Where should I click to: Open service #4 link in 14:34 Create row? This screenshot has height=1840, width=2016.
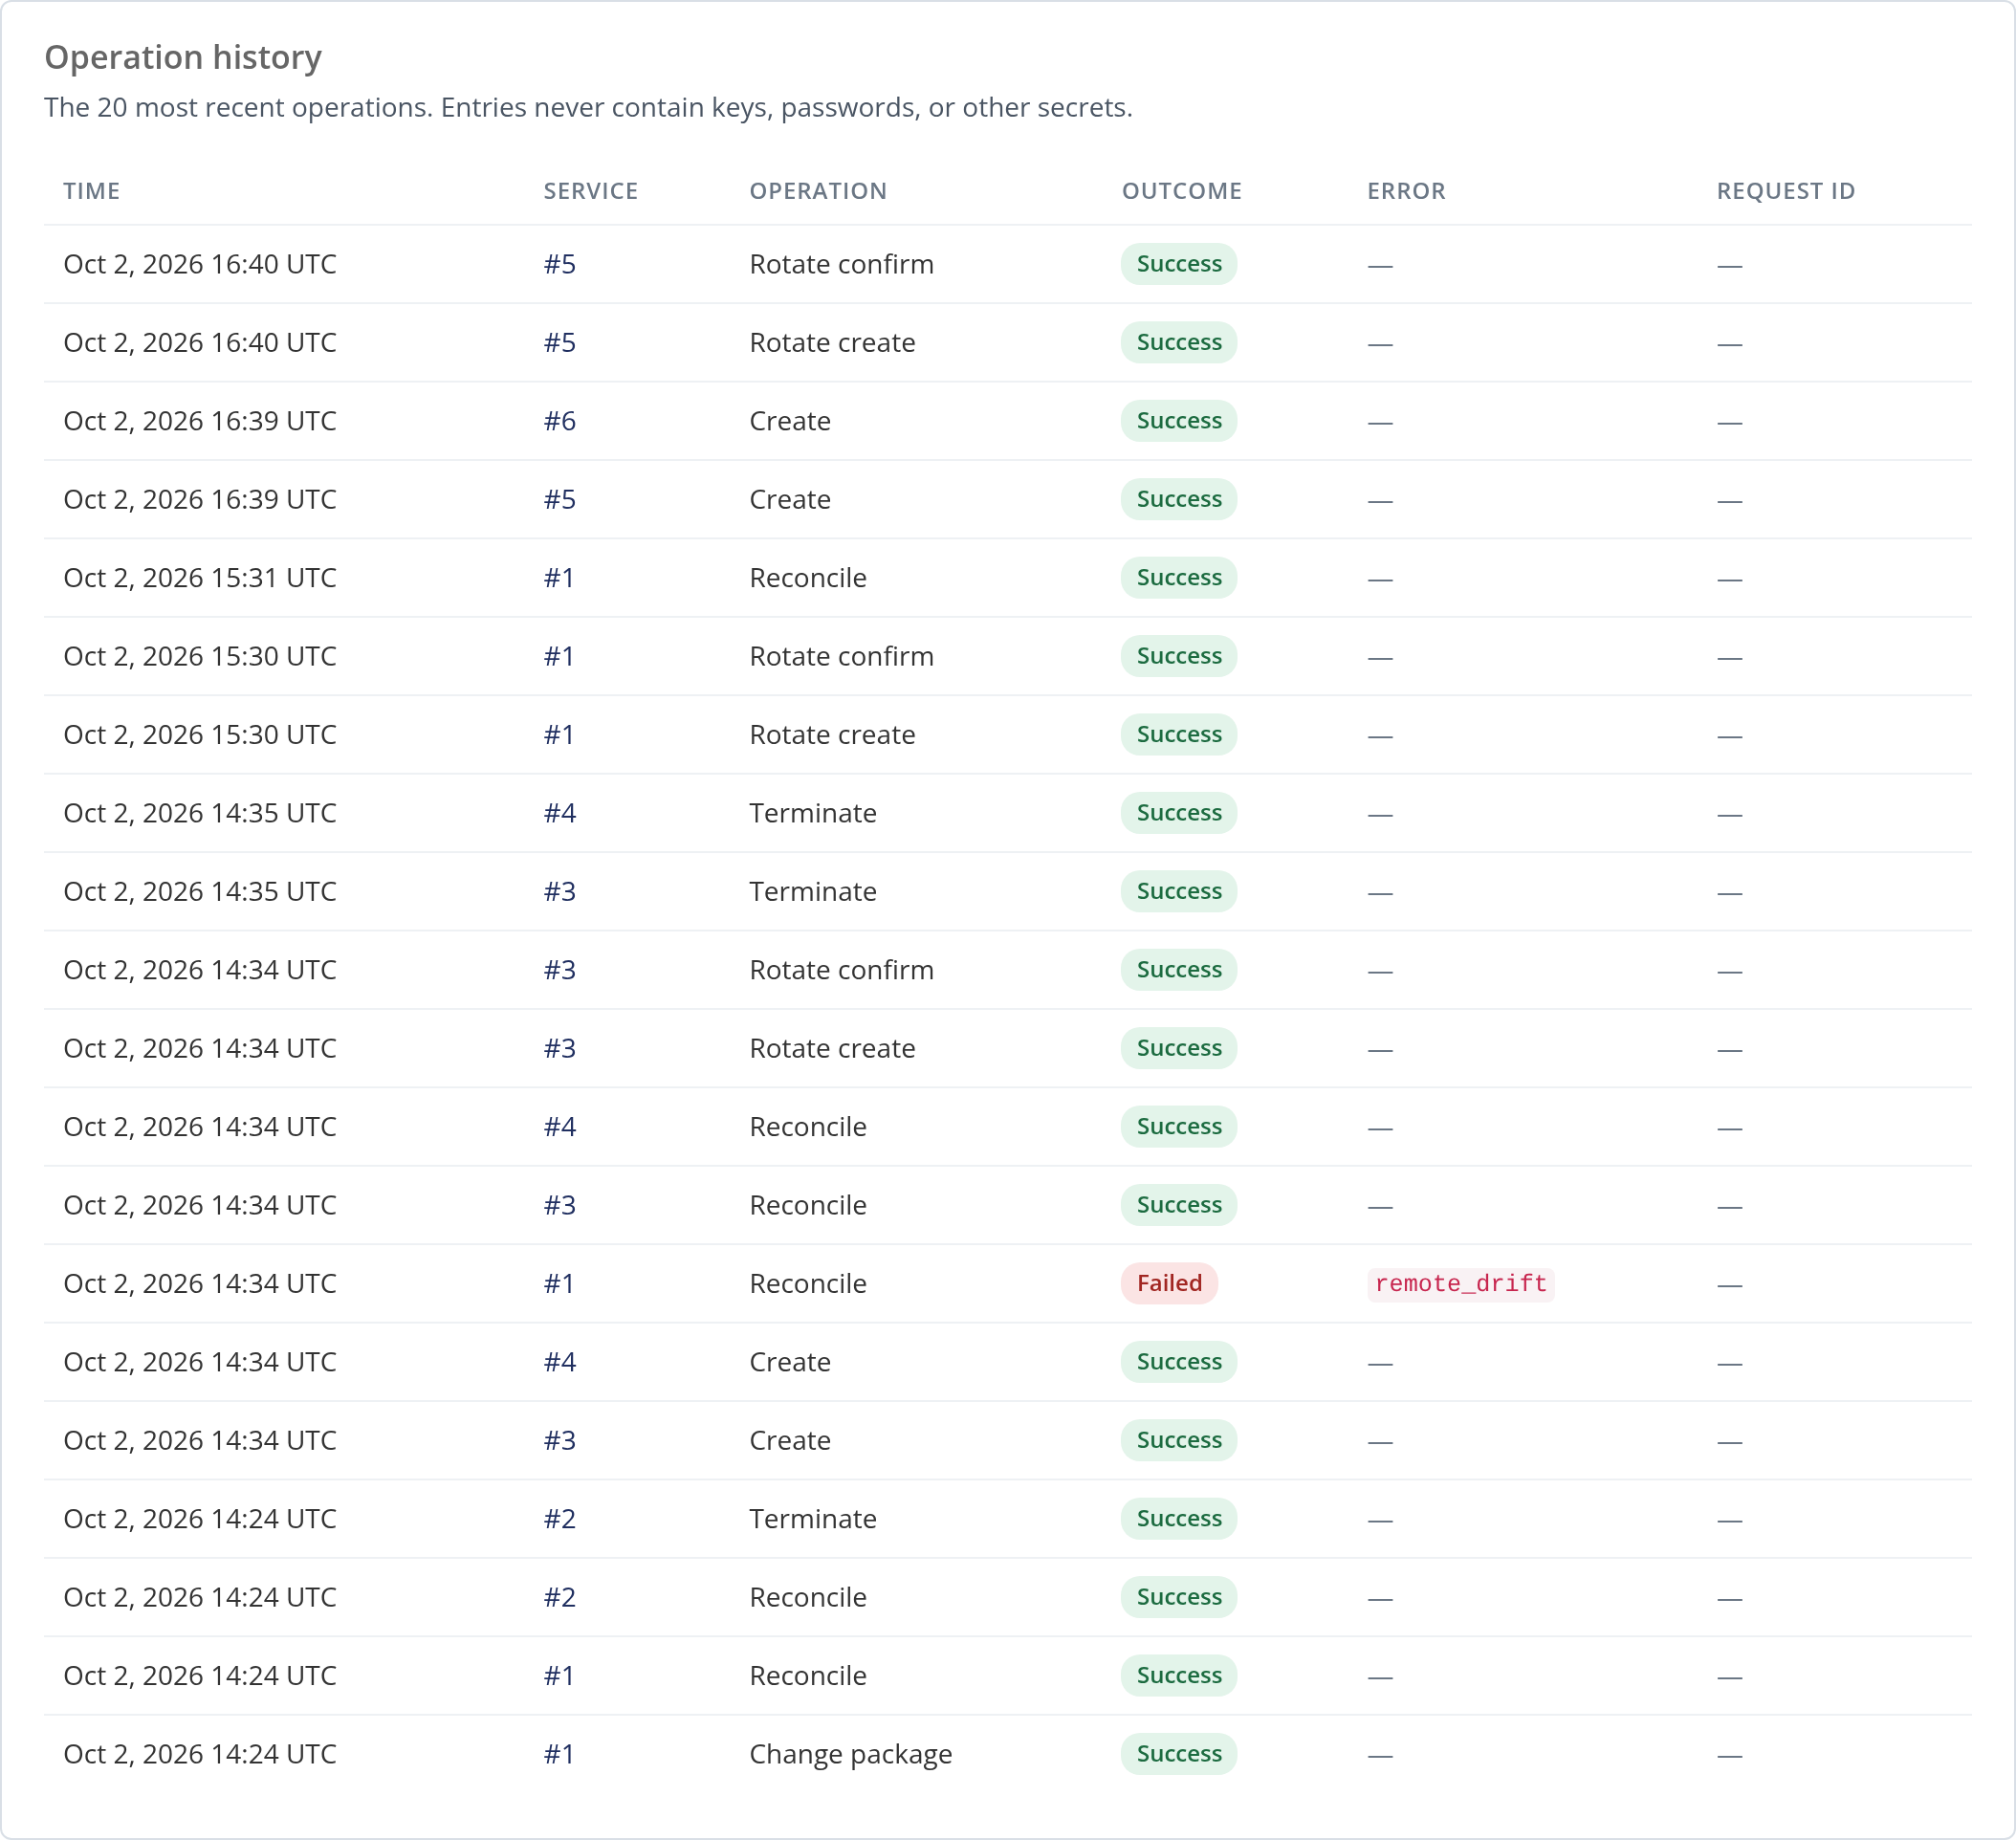tap(559, 1362)
